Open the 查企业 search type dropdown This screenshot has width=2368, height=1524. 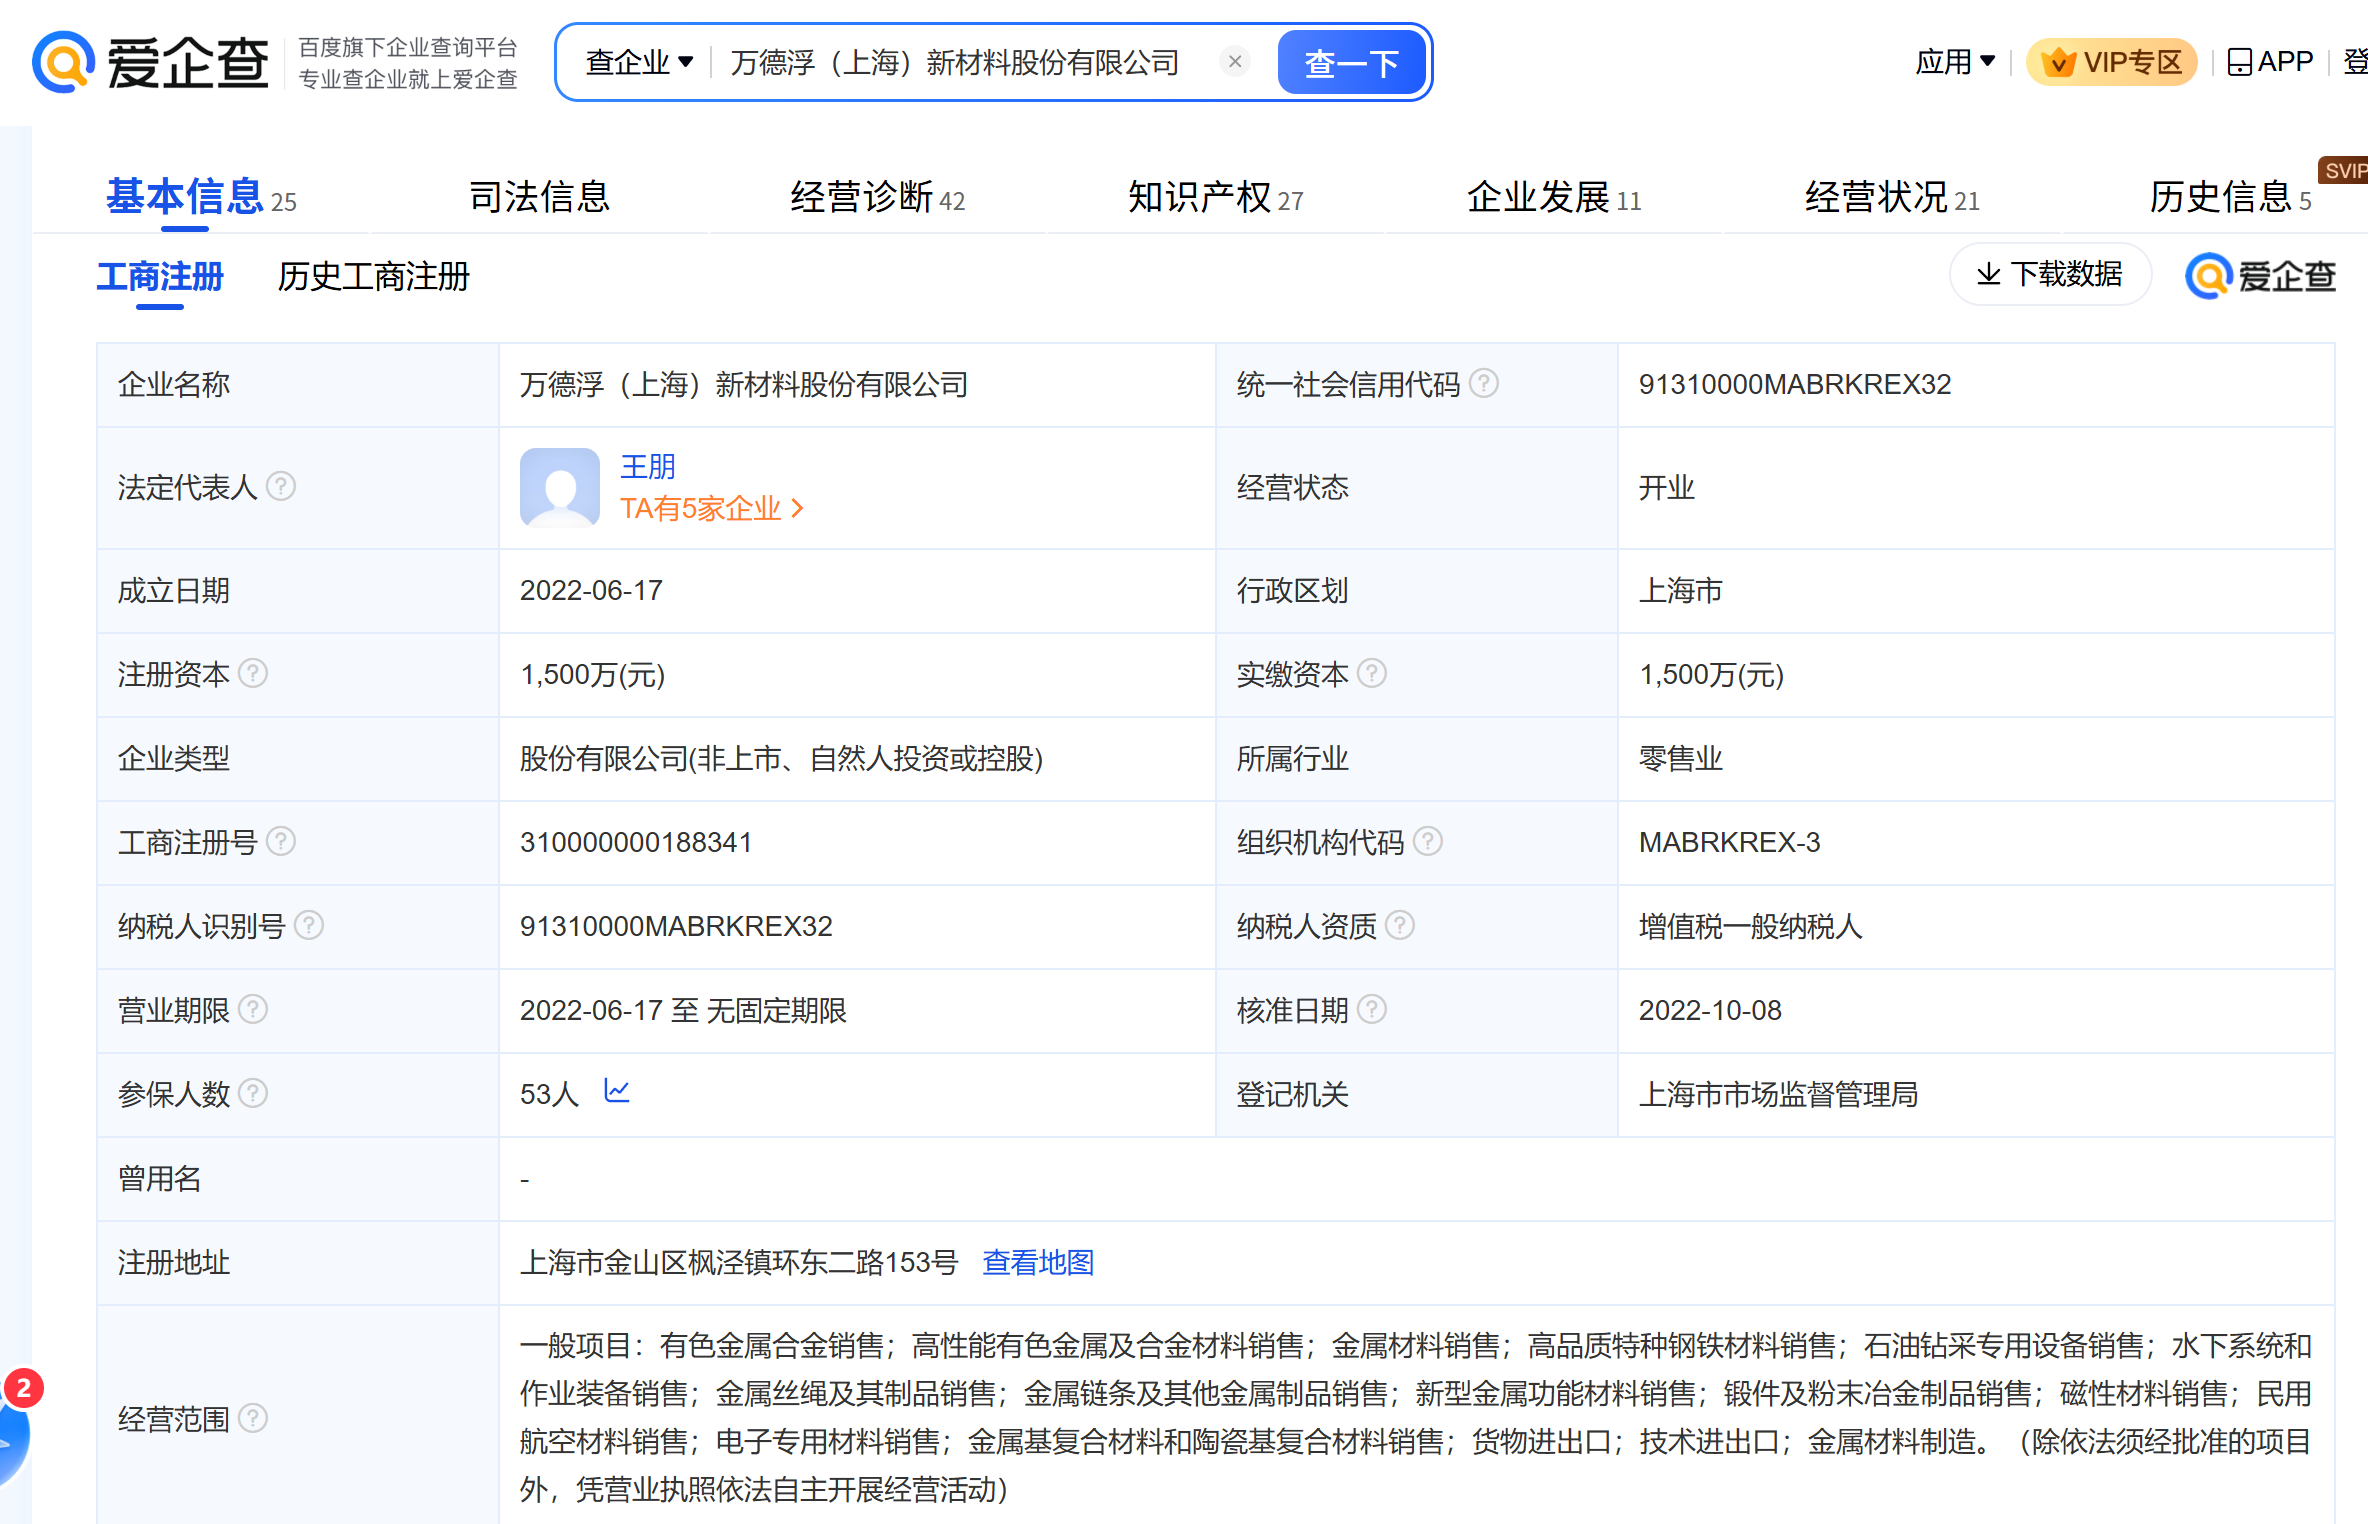pos(639,62)
